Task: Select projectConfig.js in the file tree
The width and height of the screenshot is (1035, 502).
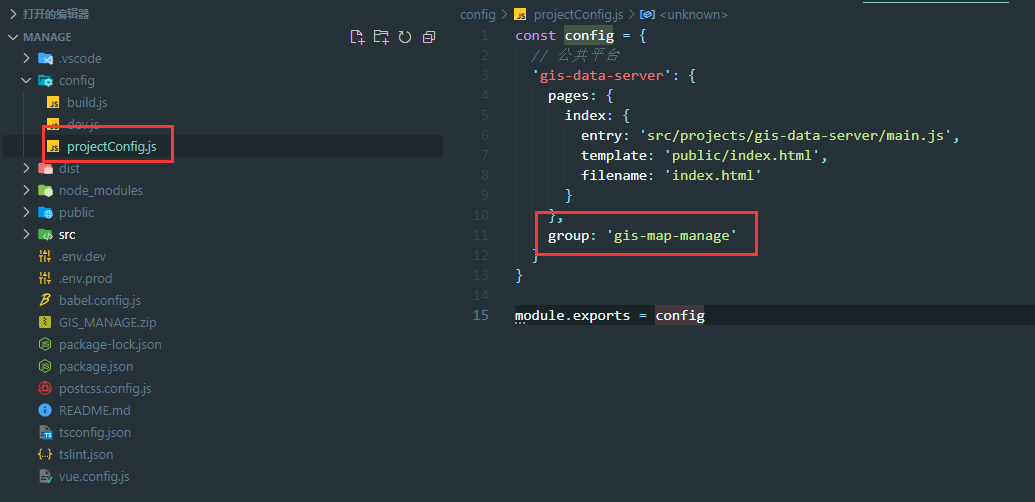Action: (x=111, y=146)
